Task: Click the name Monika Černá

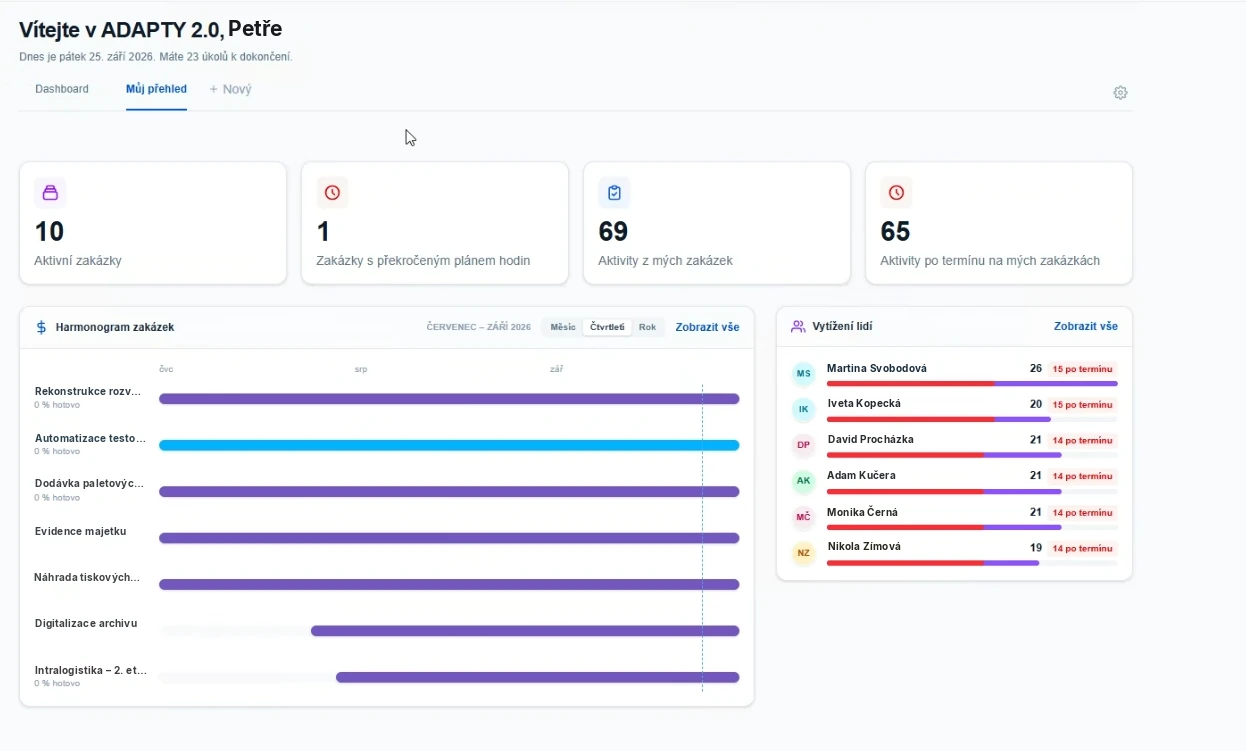Action: tap(862, 512)
